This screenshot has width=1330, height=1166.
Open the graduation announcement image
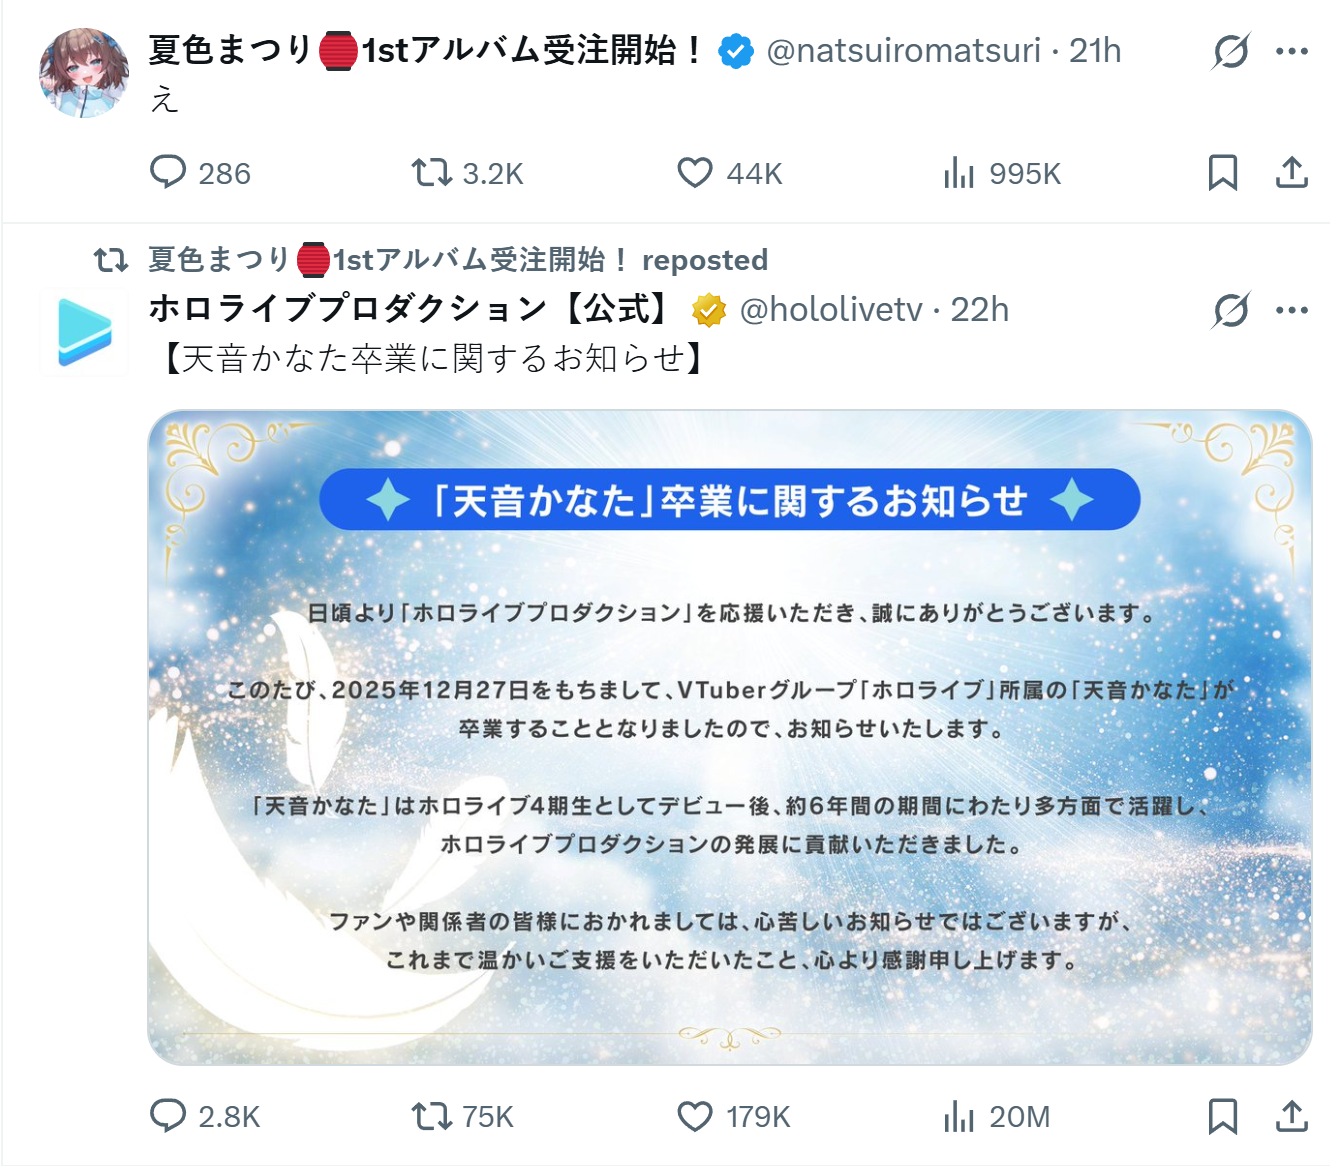[730, 737]
